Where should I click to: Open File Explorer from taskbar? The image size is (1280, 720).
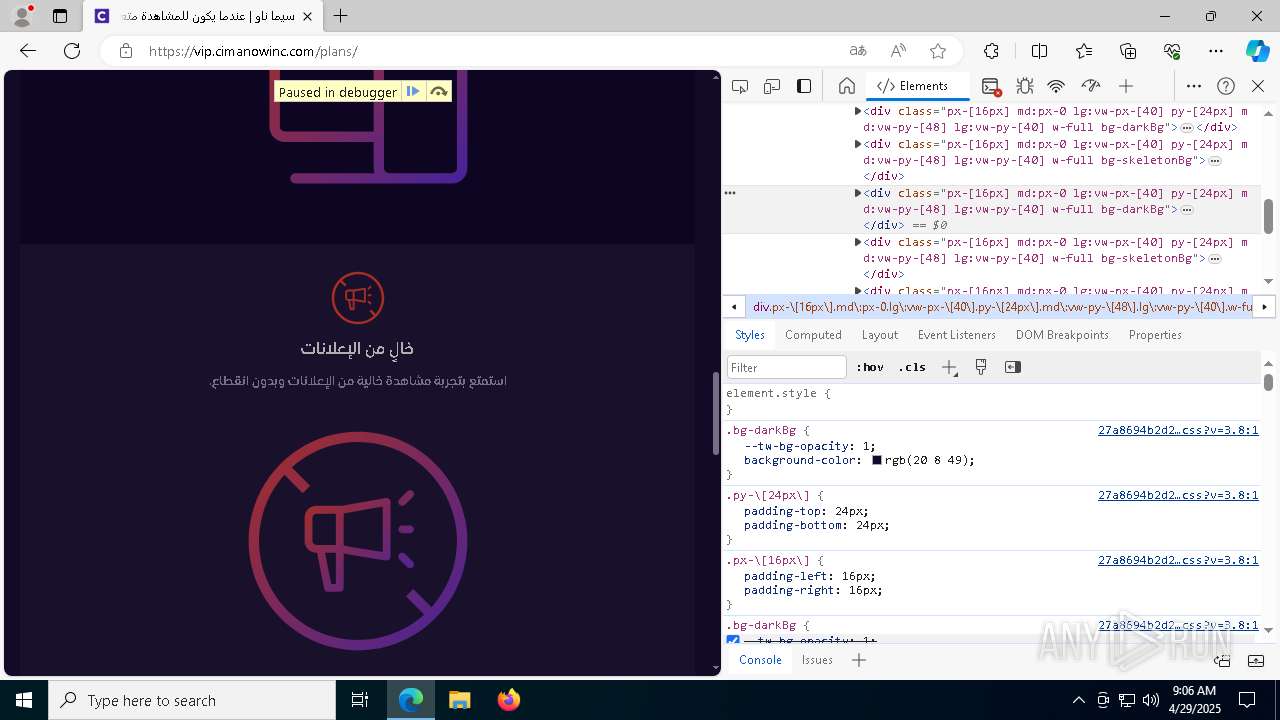click(459, 700)
